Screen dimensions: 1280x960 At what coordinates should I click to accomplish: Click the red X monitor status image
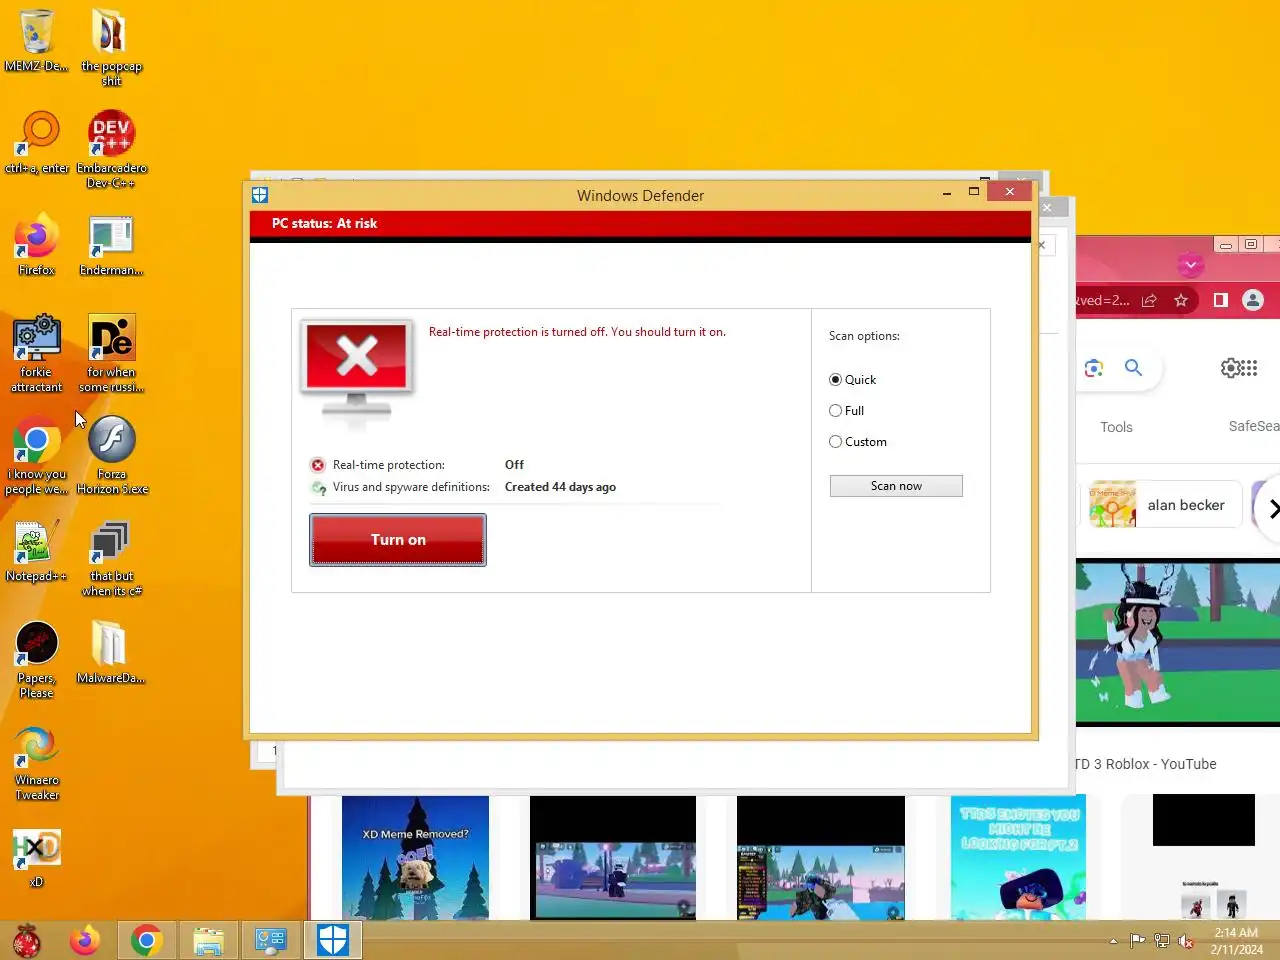click(357, 372)
